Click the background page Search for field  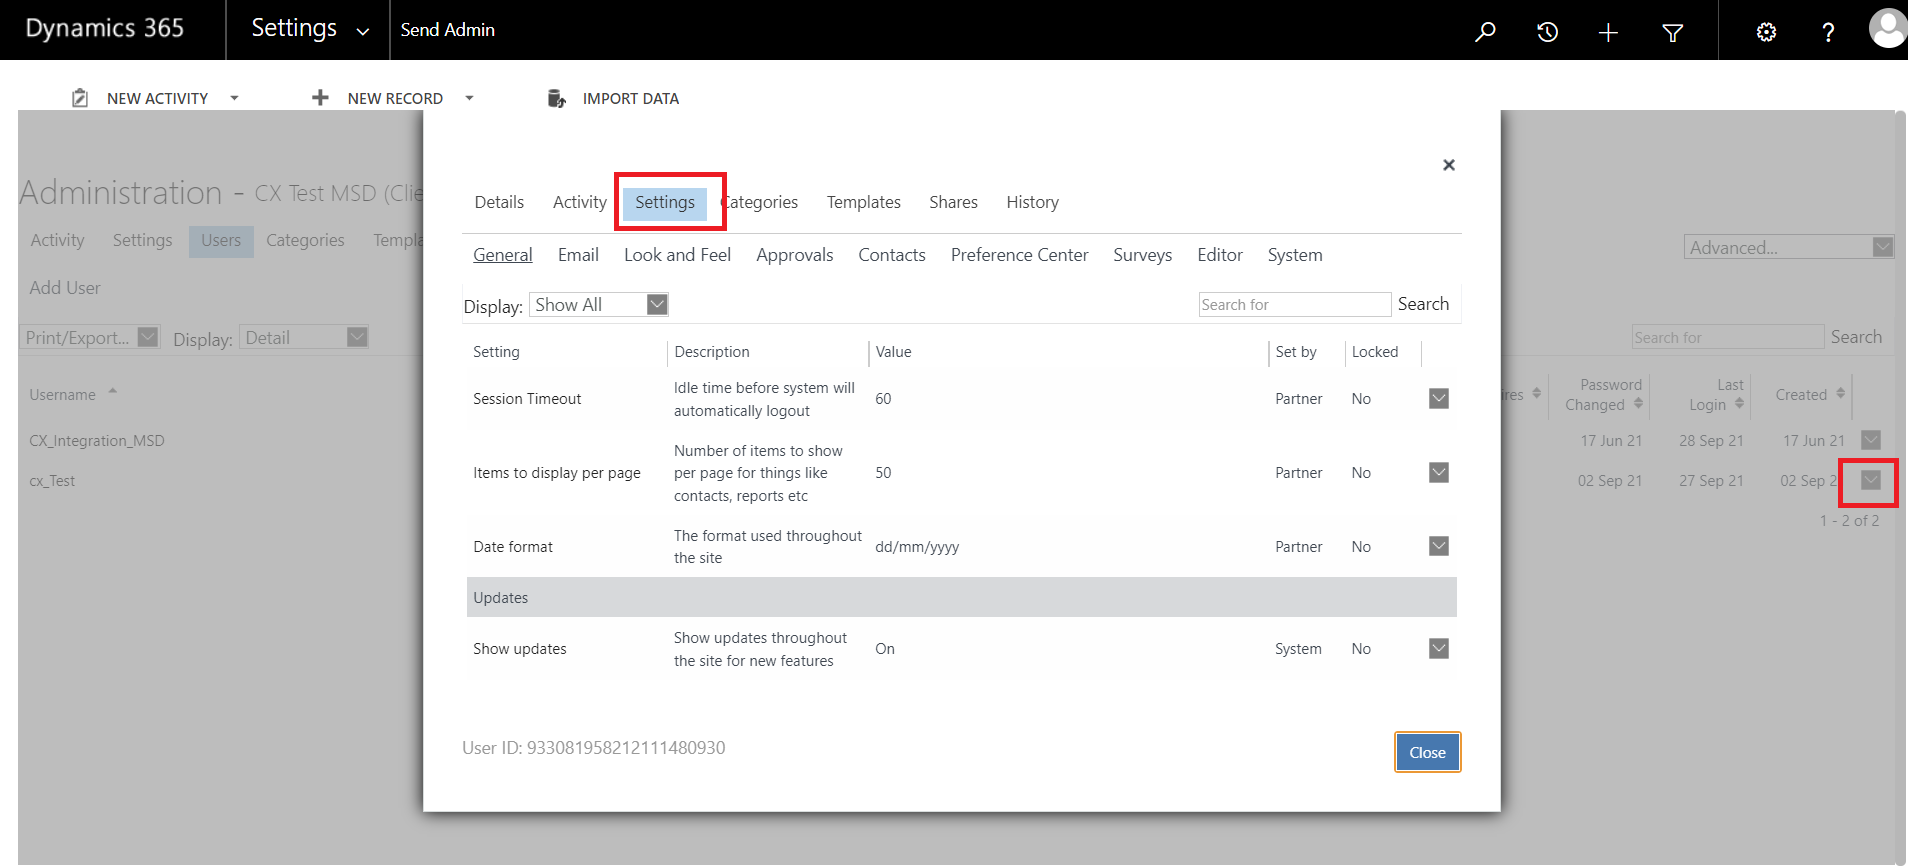(x=1728, y=337)
